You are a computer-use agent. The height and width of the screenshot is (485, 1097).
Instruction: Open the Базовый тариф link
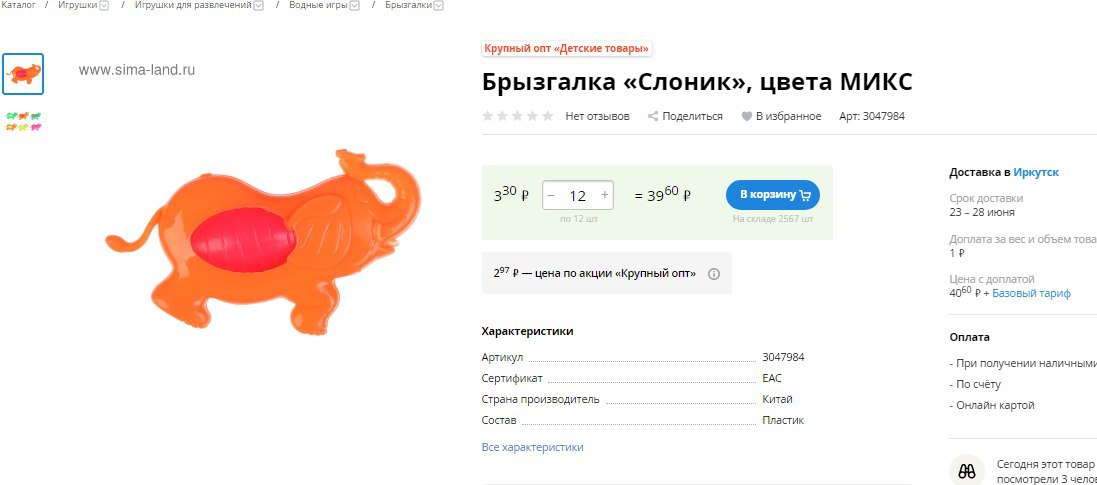[x=1031, y=293]
